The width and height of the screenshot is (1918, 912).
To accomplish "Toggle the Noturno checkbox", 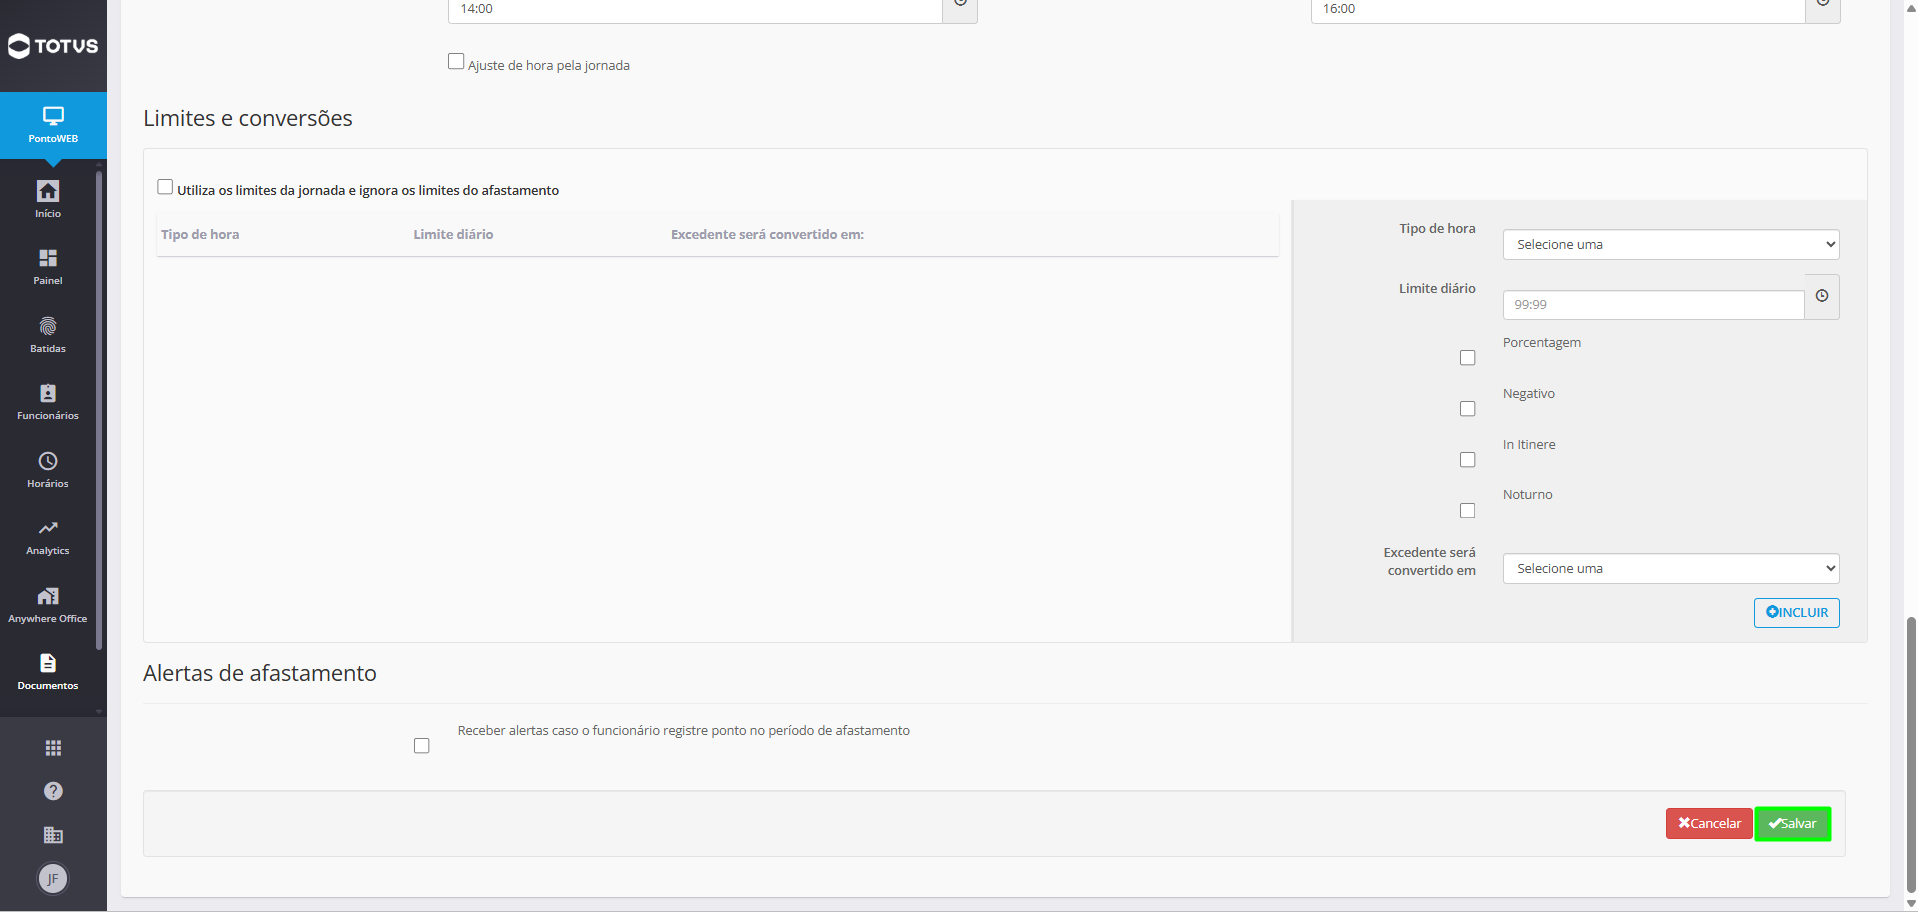I will (1467, 511).
